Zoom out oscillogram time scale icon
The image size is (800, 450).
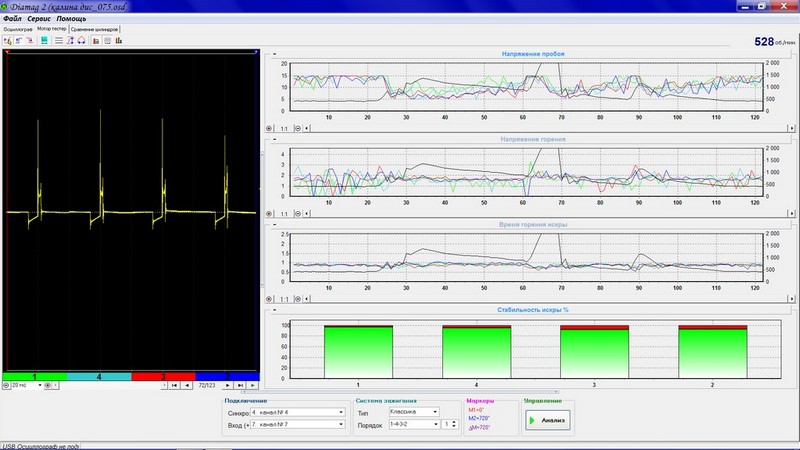point(6,386)
